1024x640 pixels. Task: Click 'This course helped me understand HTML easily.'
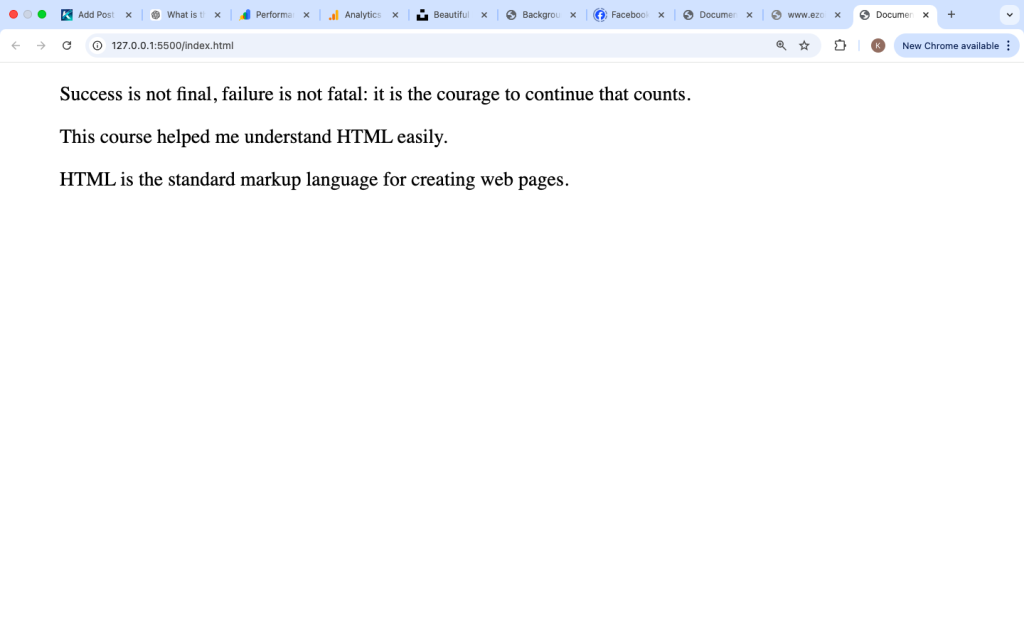click(x=253, y=136)
